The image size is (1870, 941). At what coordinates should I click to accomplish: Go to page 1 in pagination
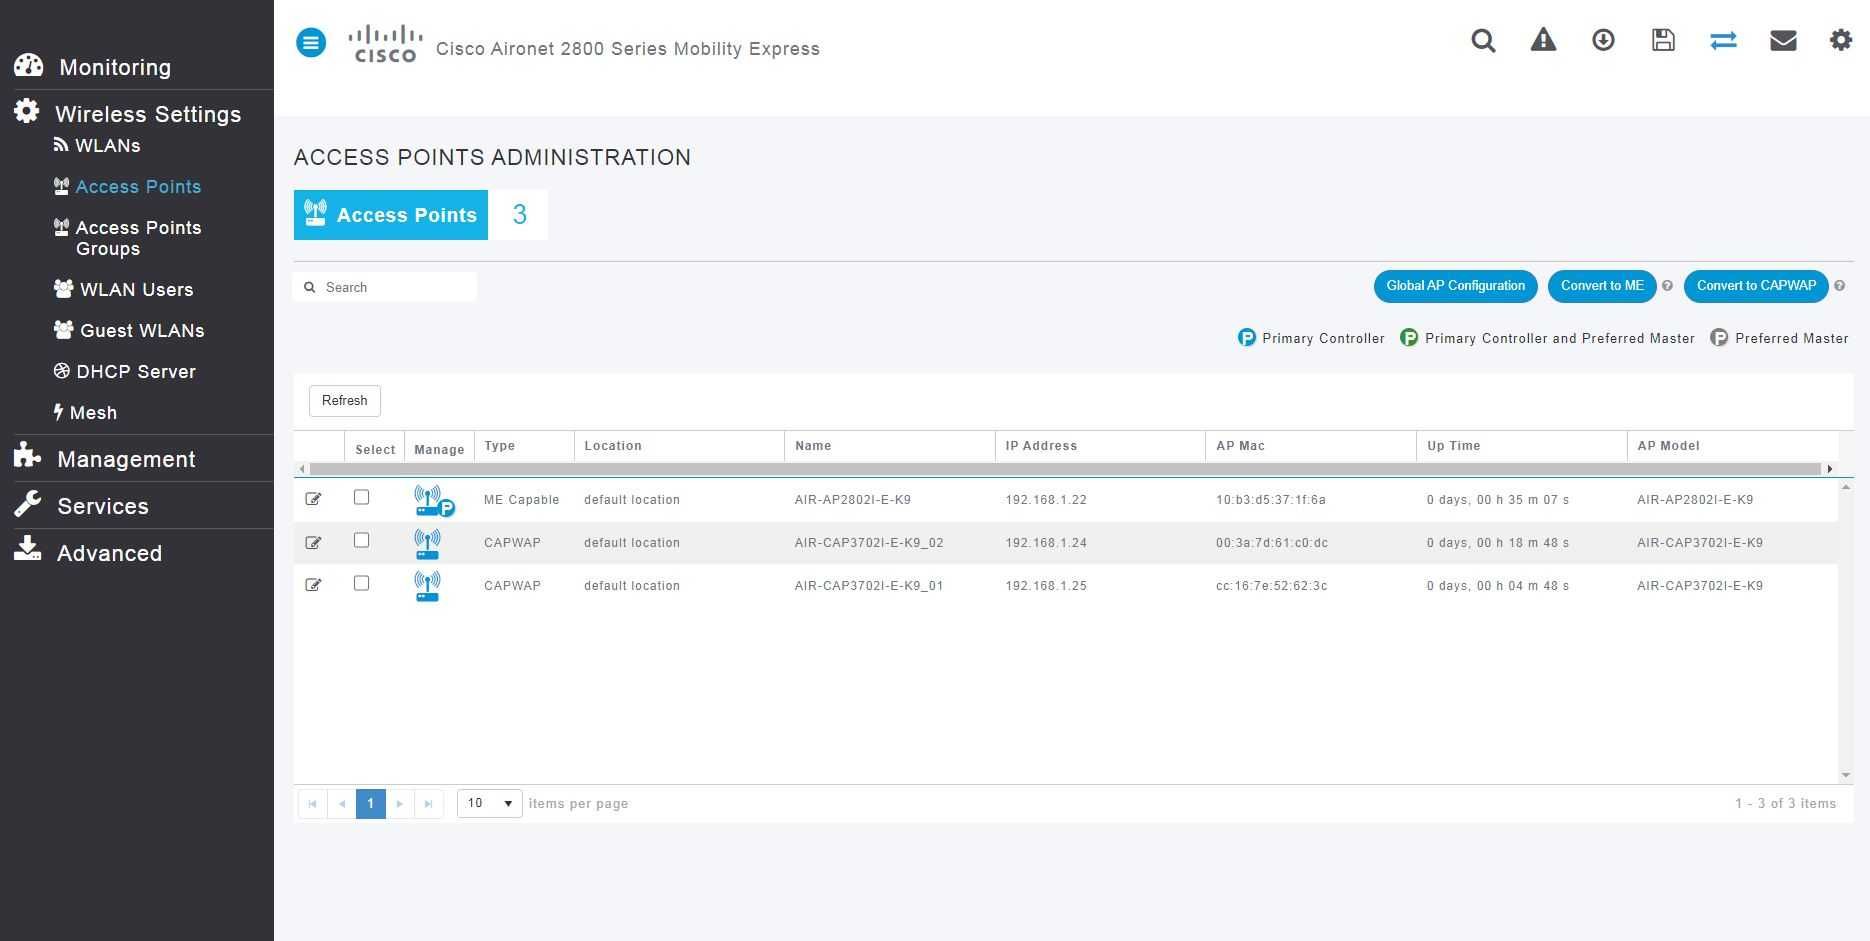click(x=371, y=803)
